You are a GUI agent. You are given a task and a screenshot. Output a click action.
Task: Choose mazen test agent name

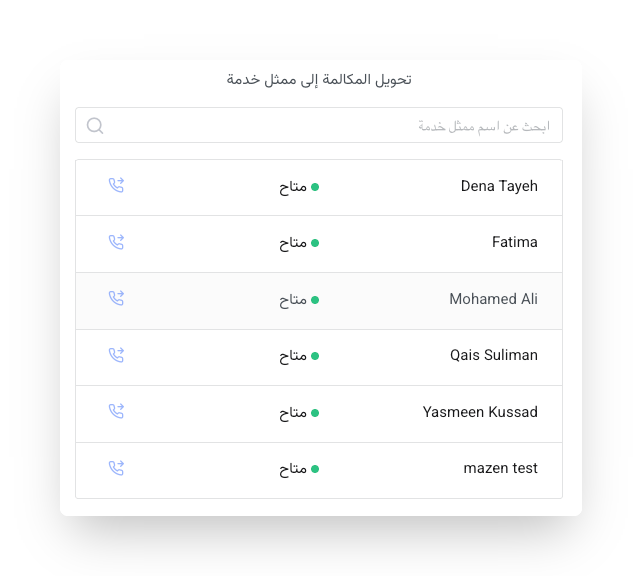point(500,468)
